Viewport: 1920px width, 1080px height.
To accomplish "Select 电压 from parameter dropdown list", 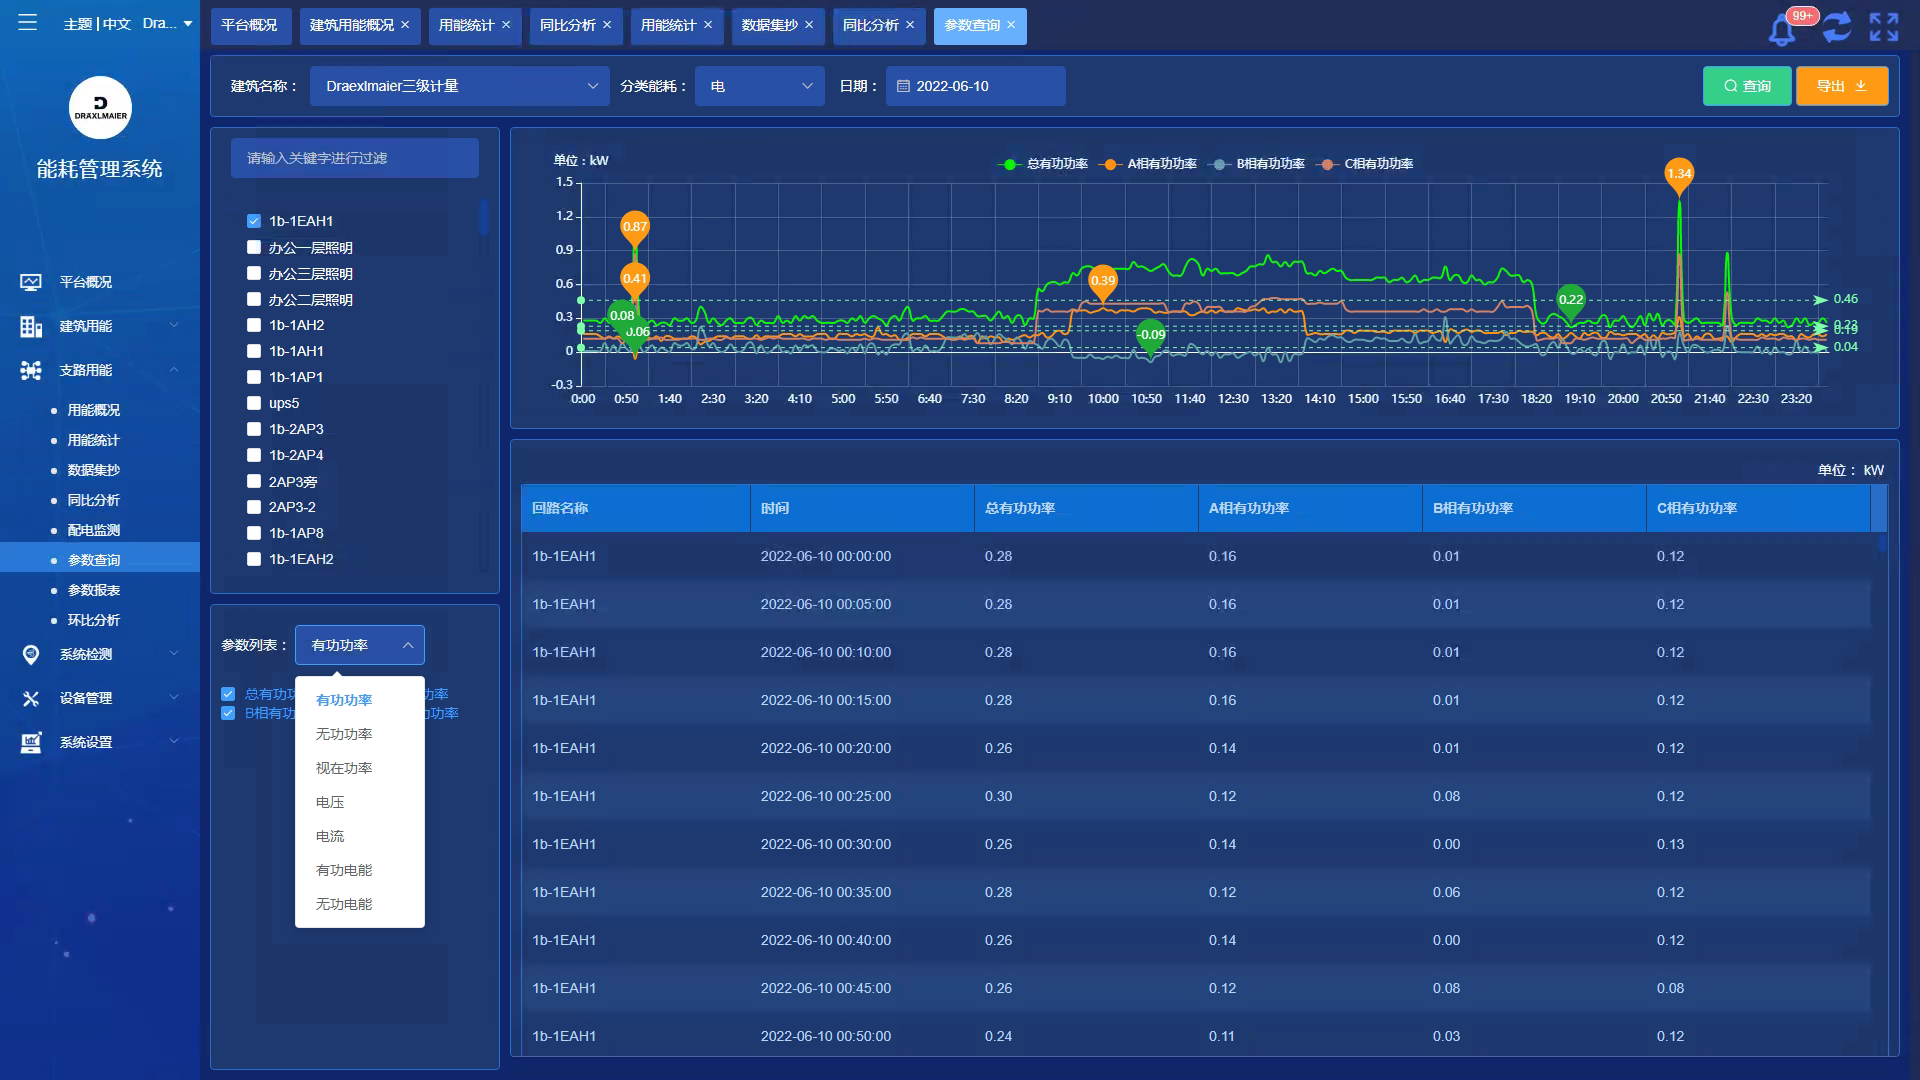I will pyautogui.click(x=330, y=802).
